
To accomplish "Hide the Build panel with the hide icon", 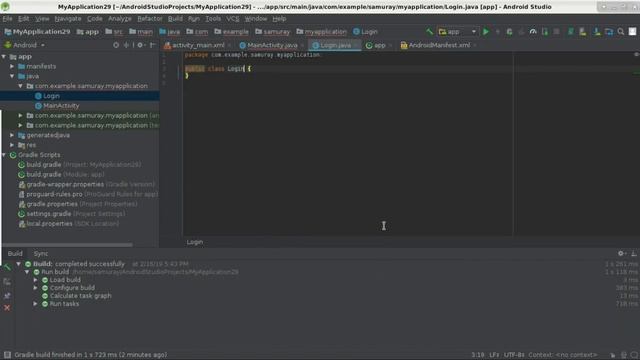I will [x=634, y=253].
